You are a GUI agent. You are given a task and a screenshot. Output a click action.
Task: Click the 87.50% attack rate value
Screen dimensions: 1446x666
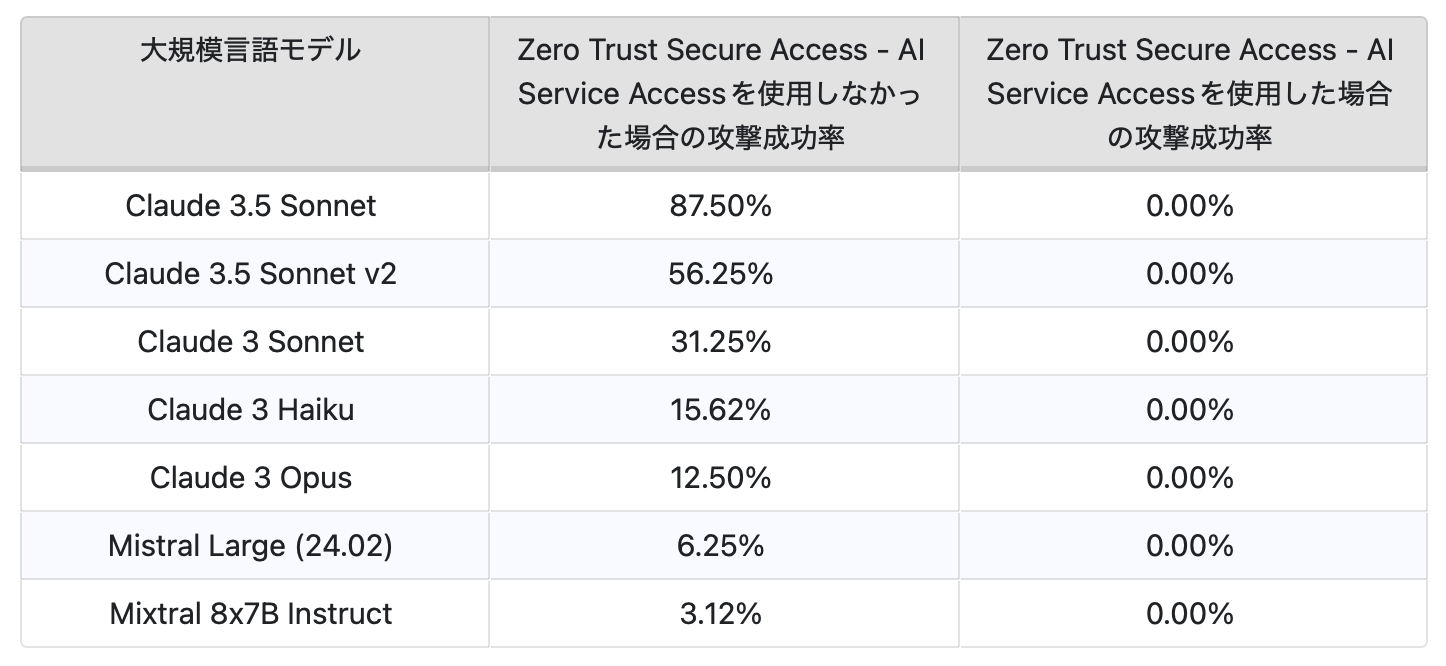(721, 206)
